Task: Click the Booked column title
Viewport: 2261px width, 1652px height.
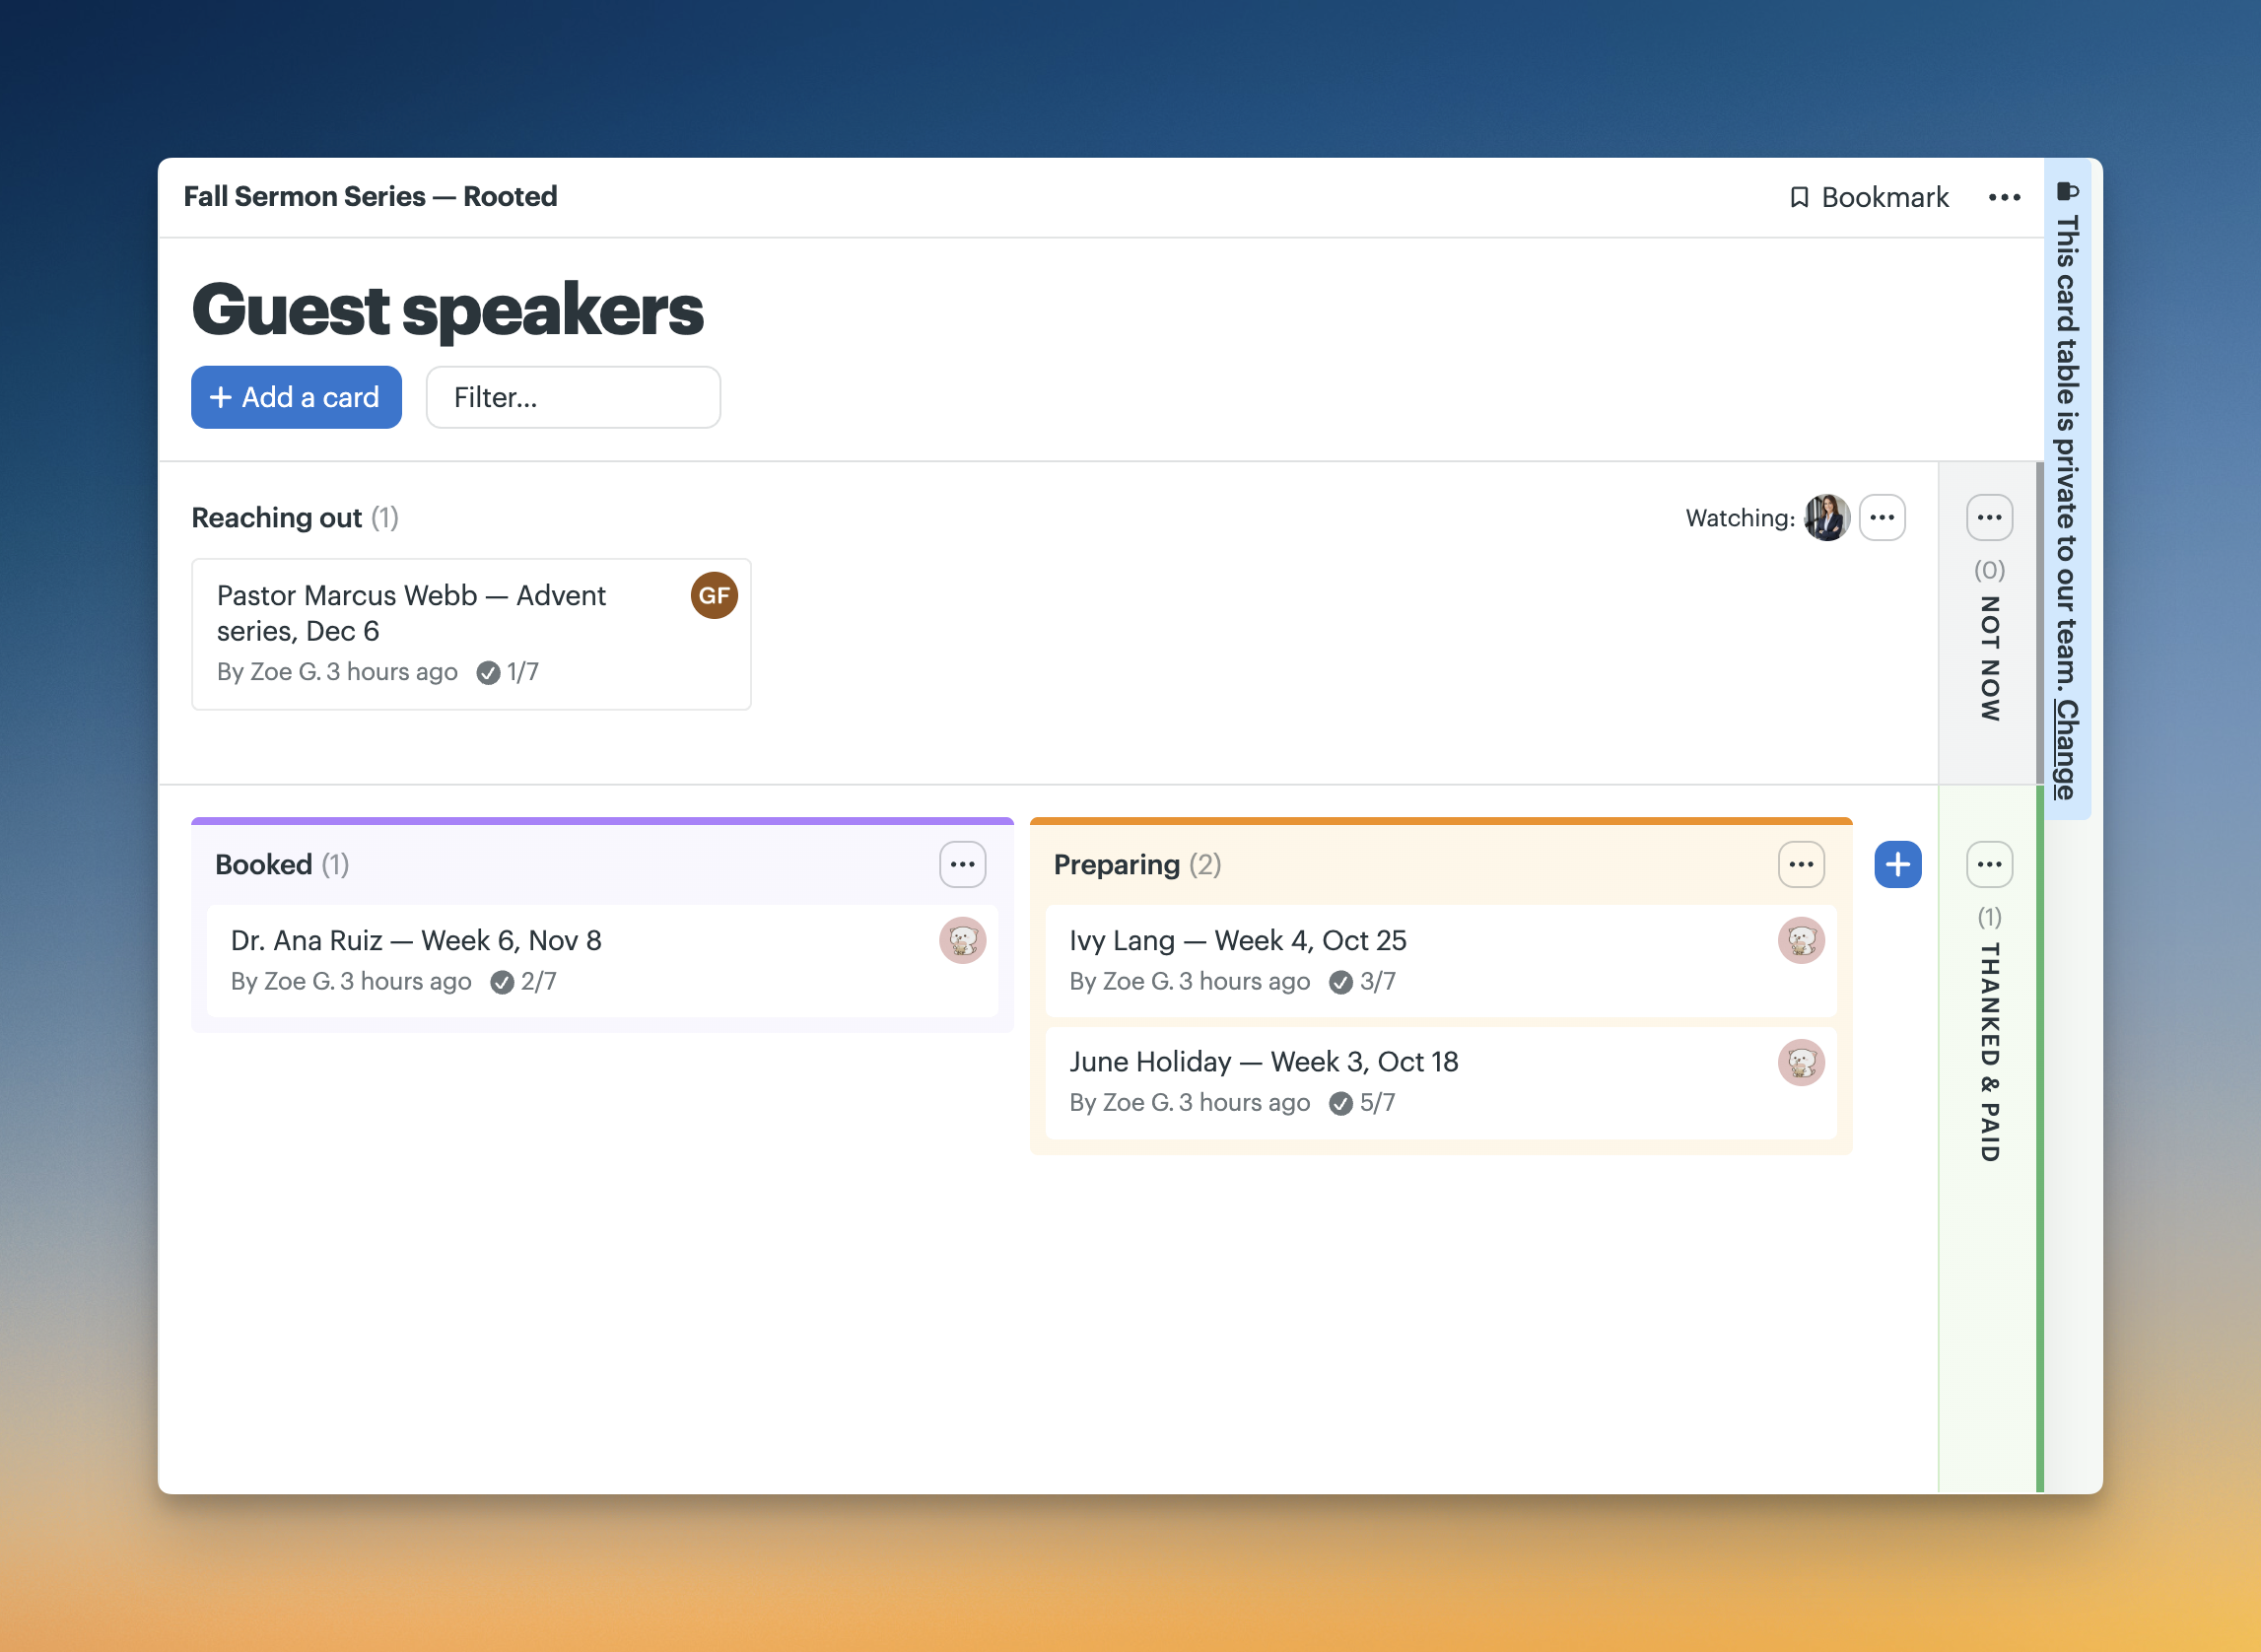Action: tap(264, 865)
